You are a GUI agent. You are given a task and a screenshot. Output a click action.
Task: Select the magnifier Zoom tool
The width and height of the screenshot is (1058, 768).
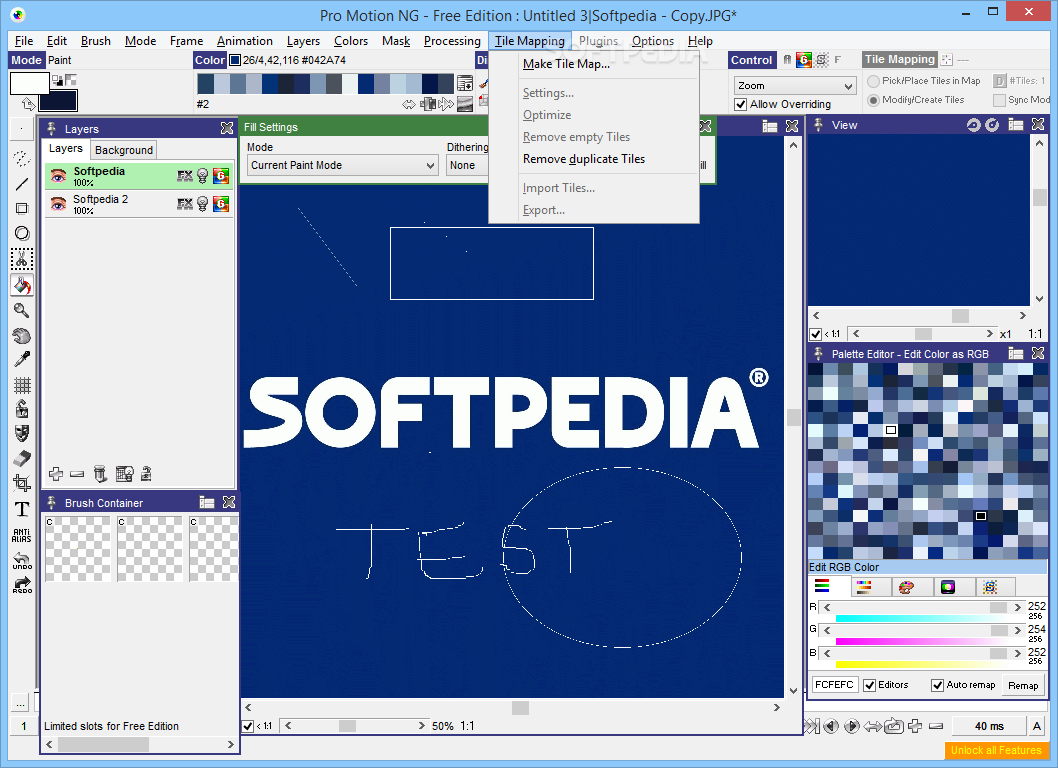click(22, 310)
